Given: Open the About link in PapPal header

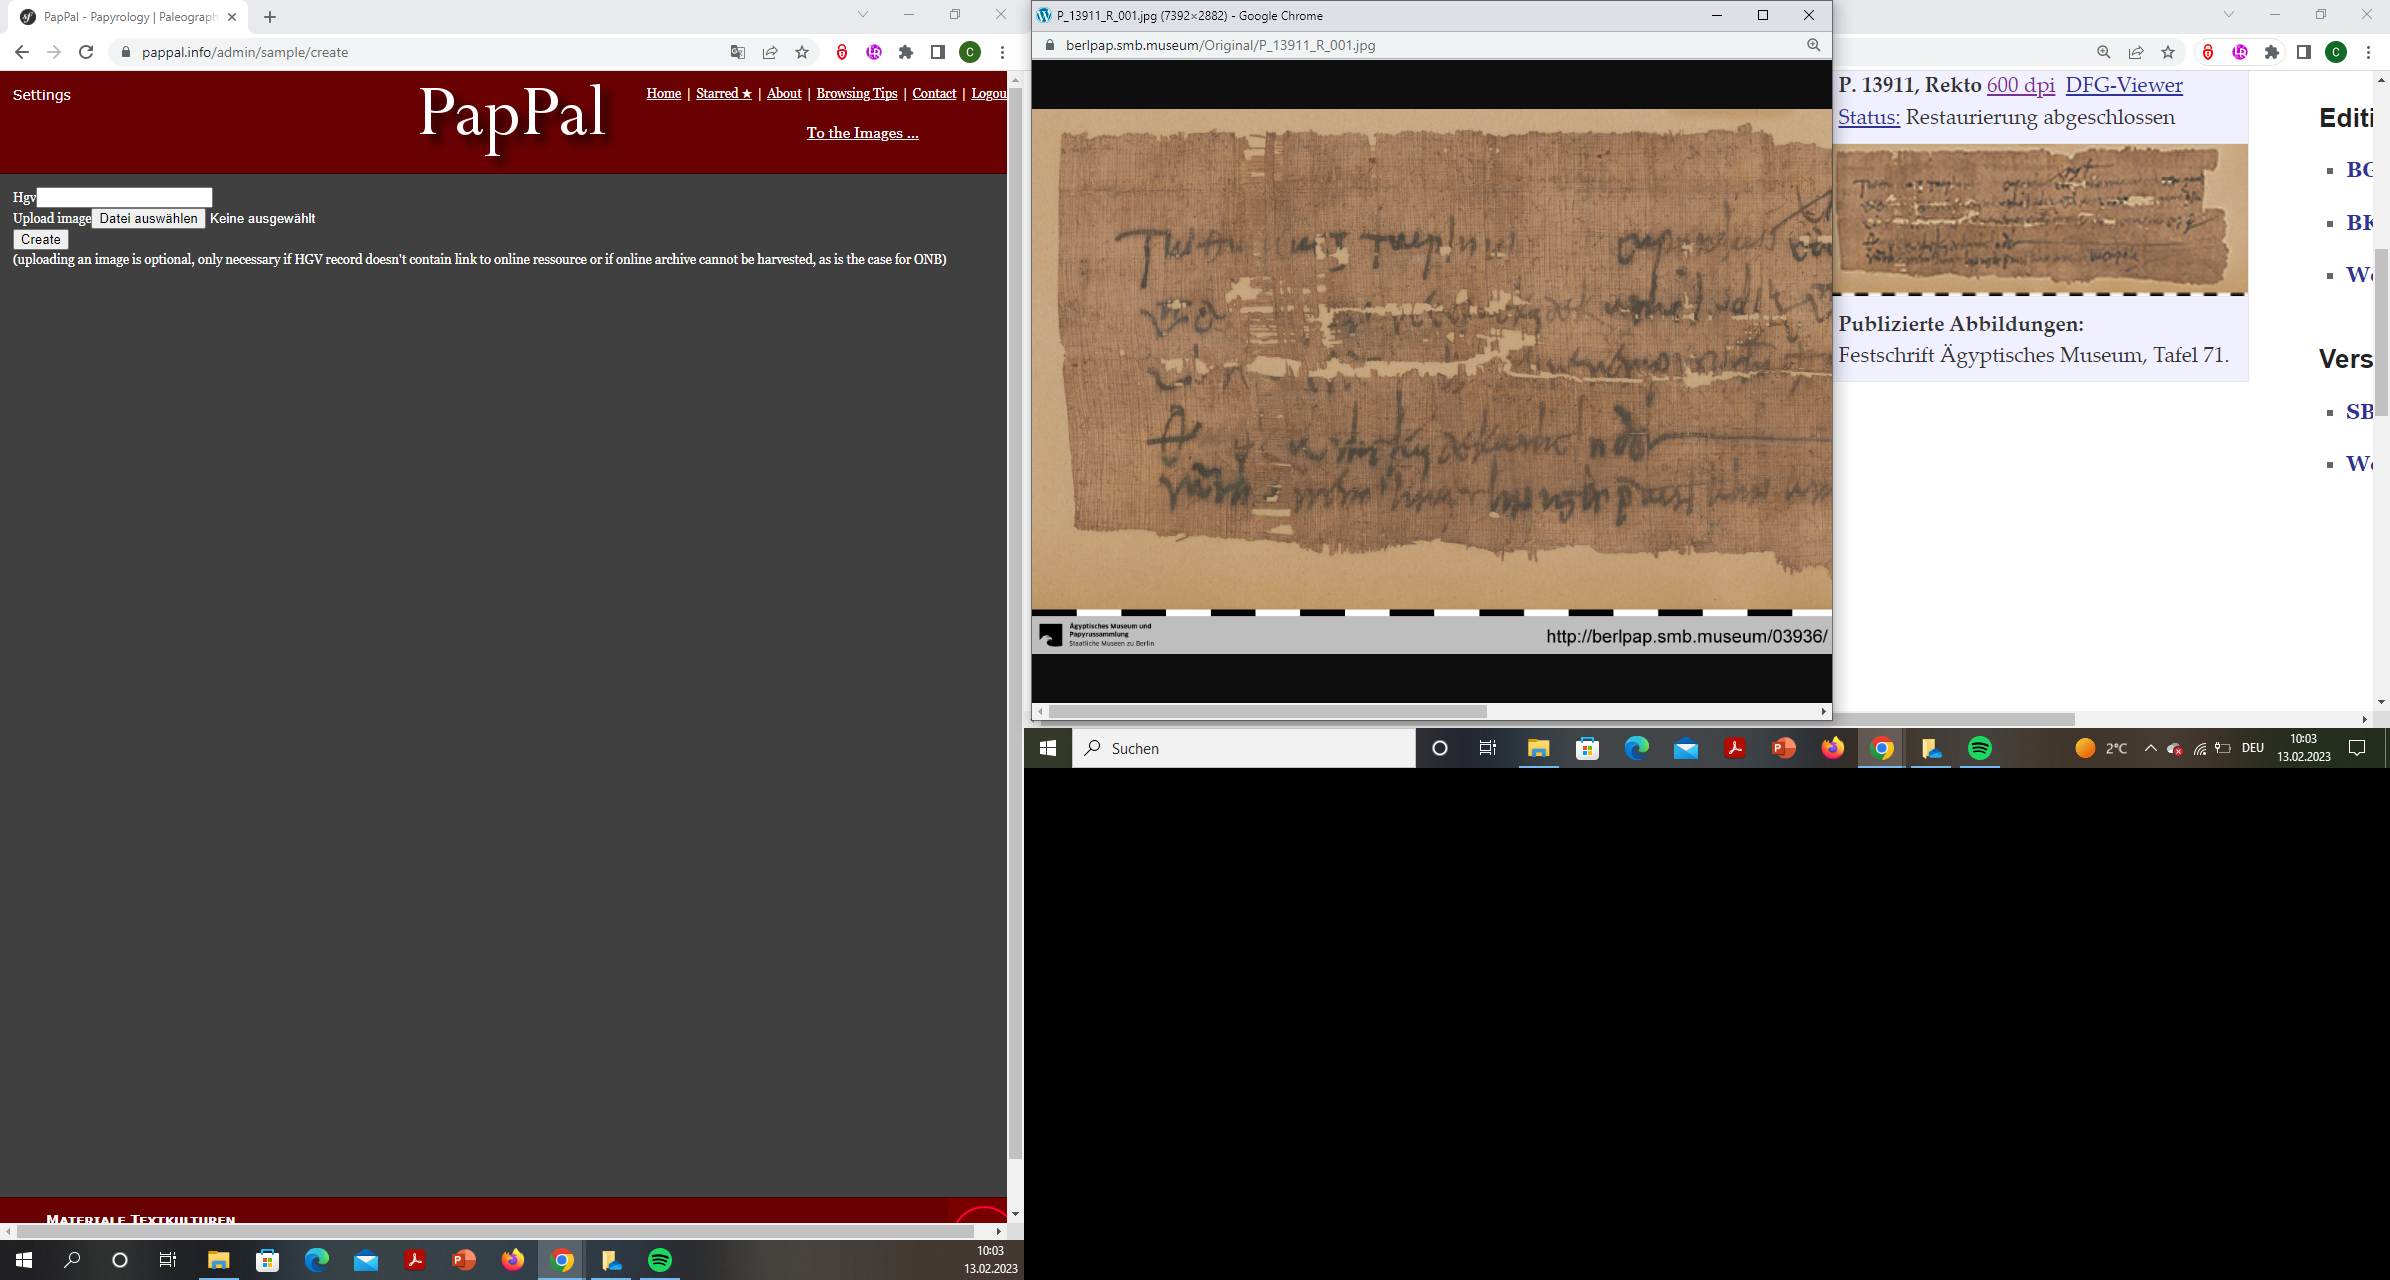Looking at the screenshot, I should [784, 93].
